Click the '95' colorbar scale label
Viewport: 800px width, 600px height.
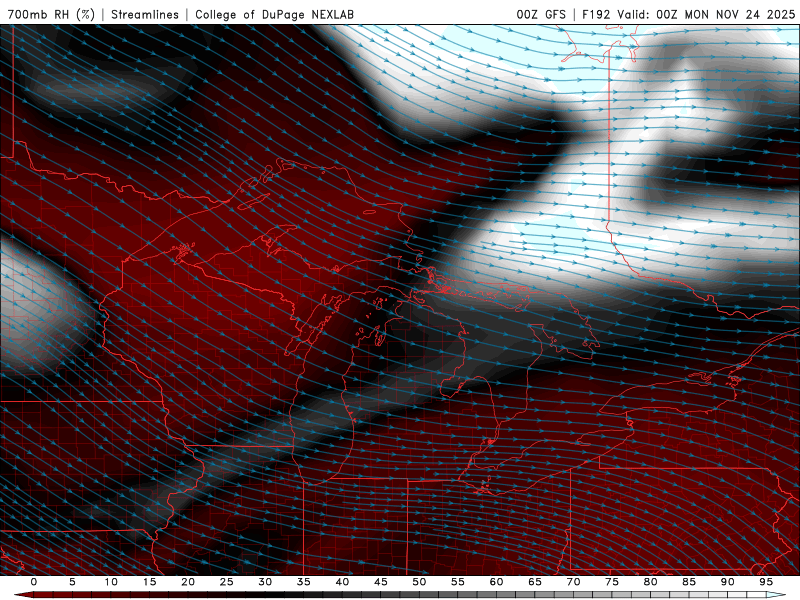click(766, 582)
